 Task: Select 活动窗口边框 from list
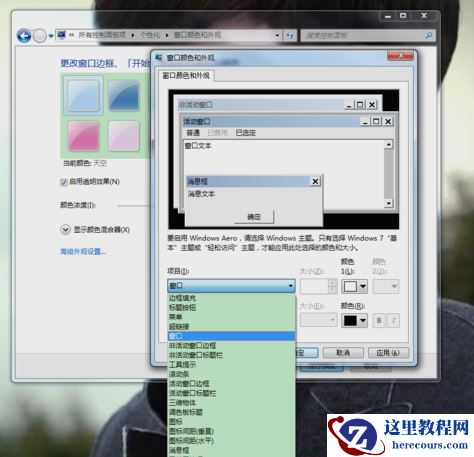[231, 384]
